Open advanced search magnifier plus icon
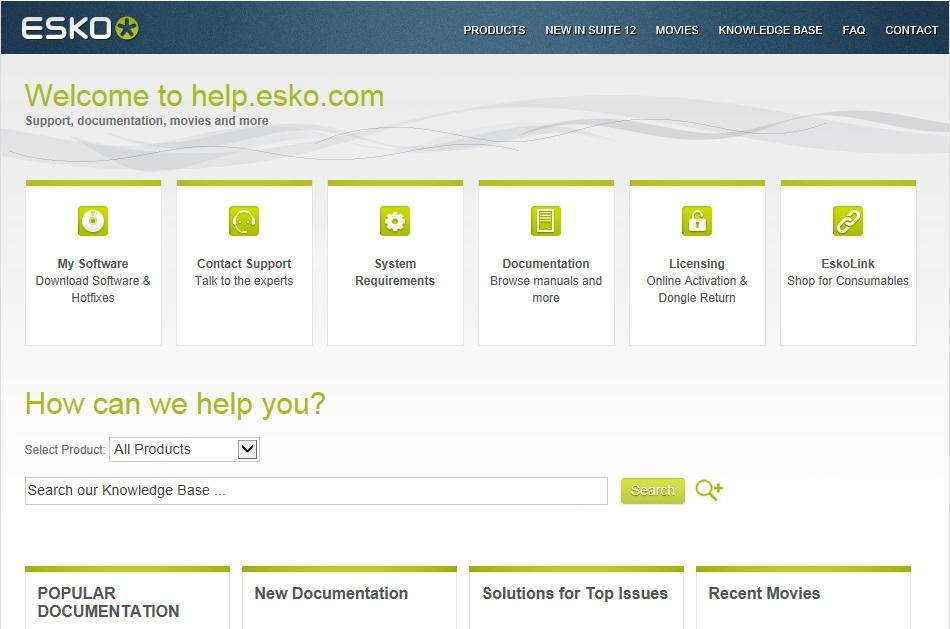Image resolution: width=950 pixels, height=629 pixels. [709, 490]
